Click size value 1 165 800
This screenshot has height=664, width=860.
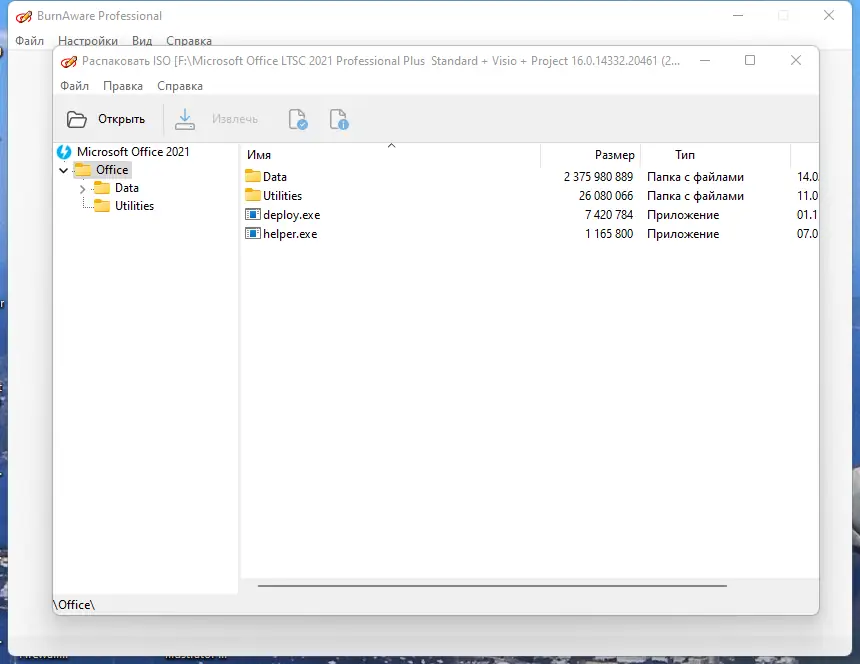pos(609,234)
